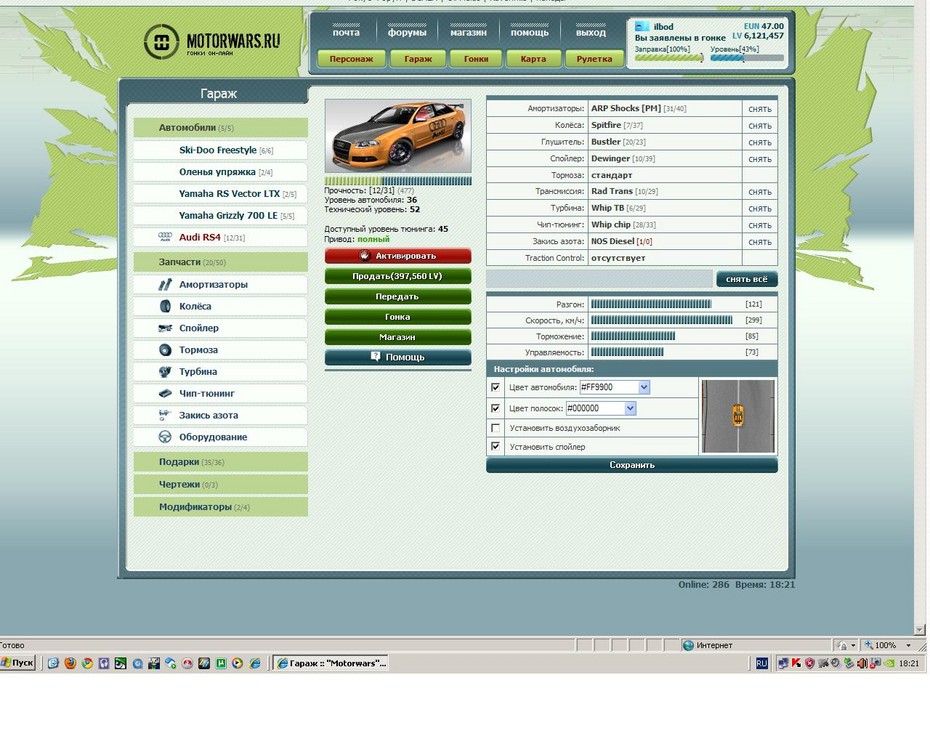The width and height of the screenshot is (930, 744).
Task: Open the магазин top menu
Action: click(468, 32)
